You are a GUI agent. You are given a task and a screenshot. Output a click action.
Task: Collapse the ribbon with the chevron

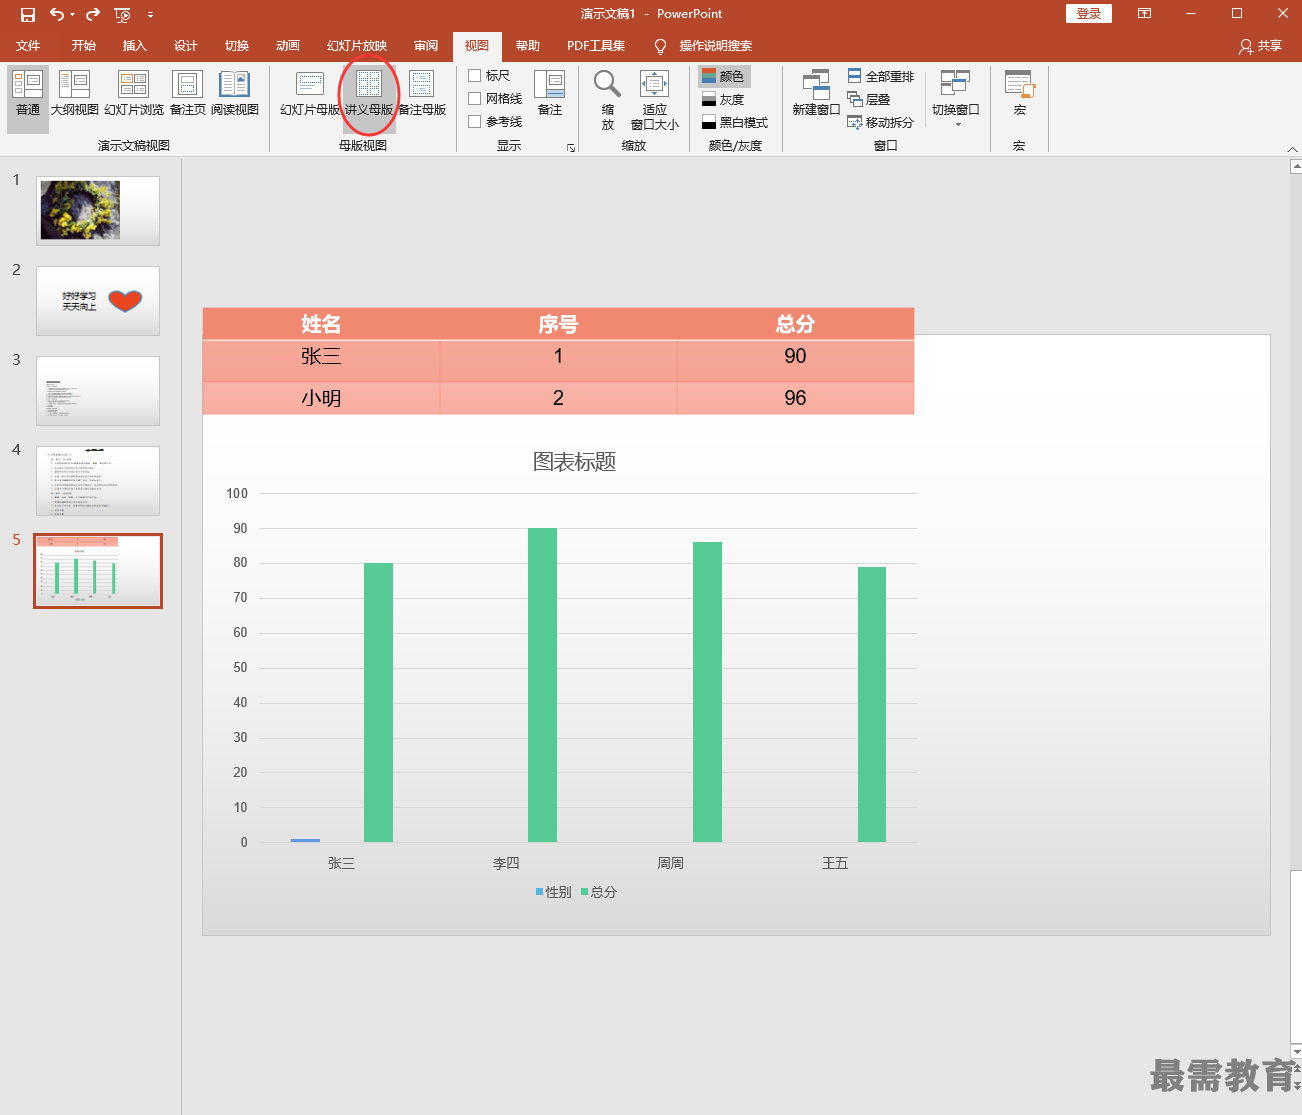[1292, 148]
